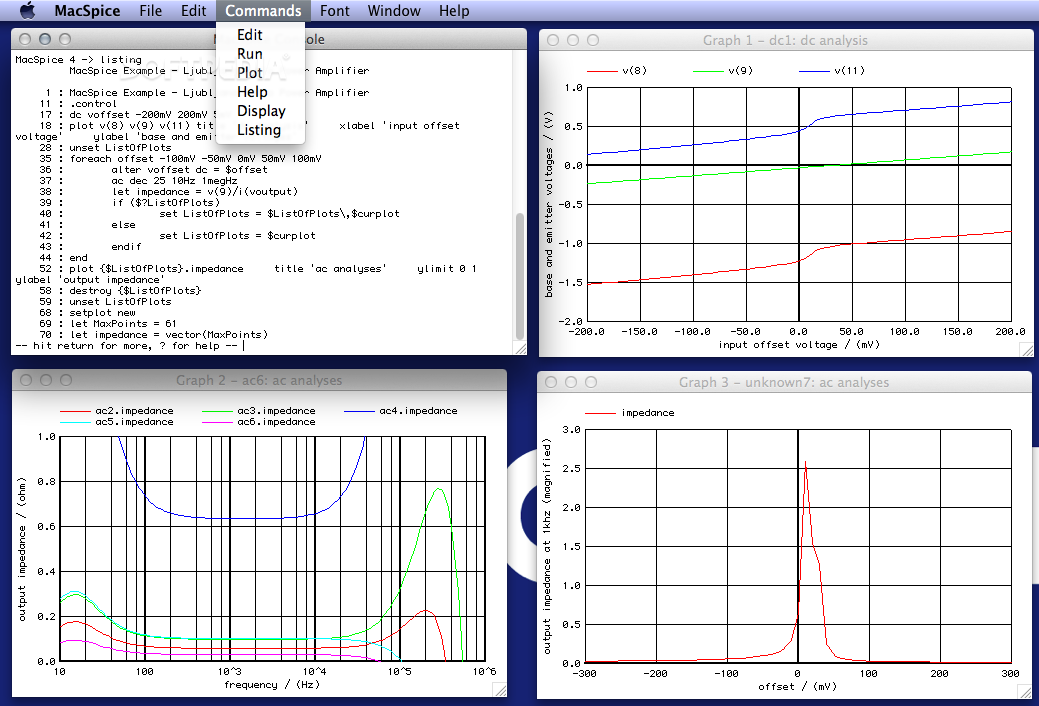This screenshot has height=706, width=1039.
Task: Choose Run from the Commands dropdown
Action: tap(250, 54)
